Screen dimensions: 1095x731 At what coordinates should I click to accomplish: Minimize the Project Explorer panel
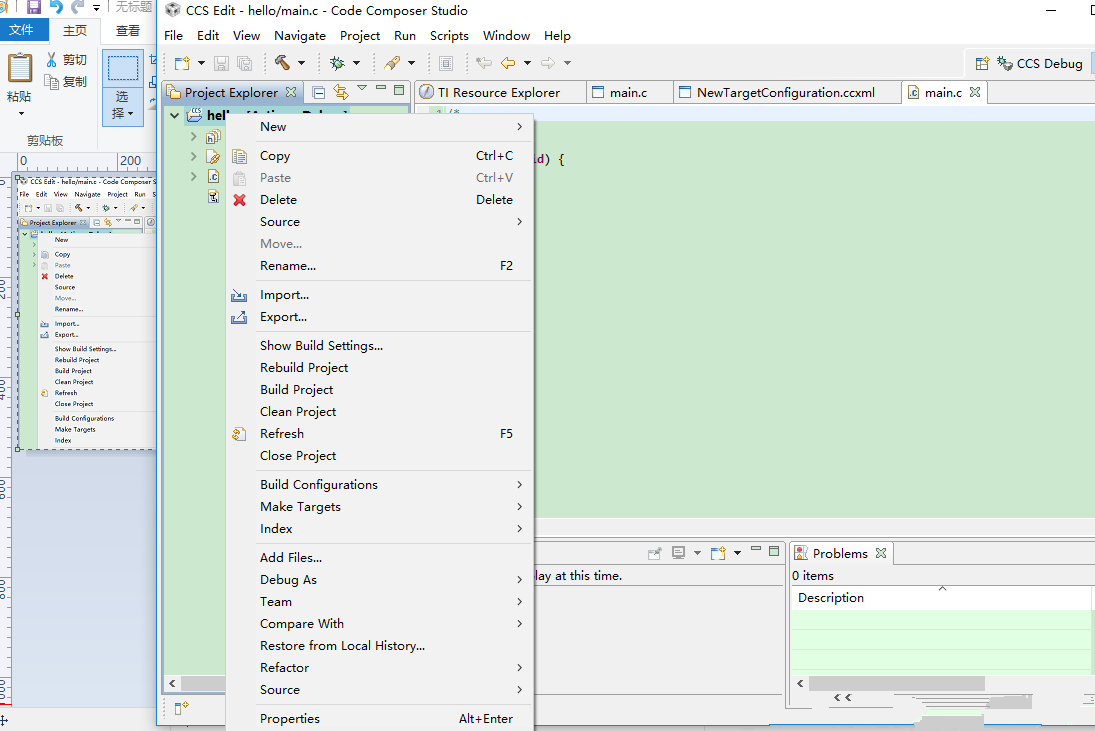[x=381, y=89]
